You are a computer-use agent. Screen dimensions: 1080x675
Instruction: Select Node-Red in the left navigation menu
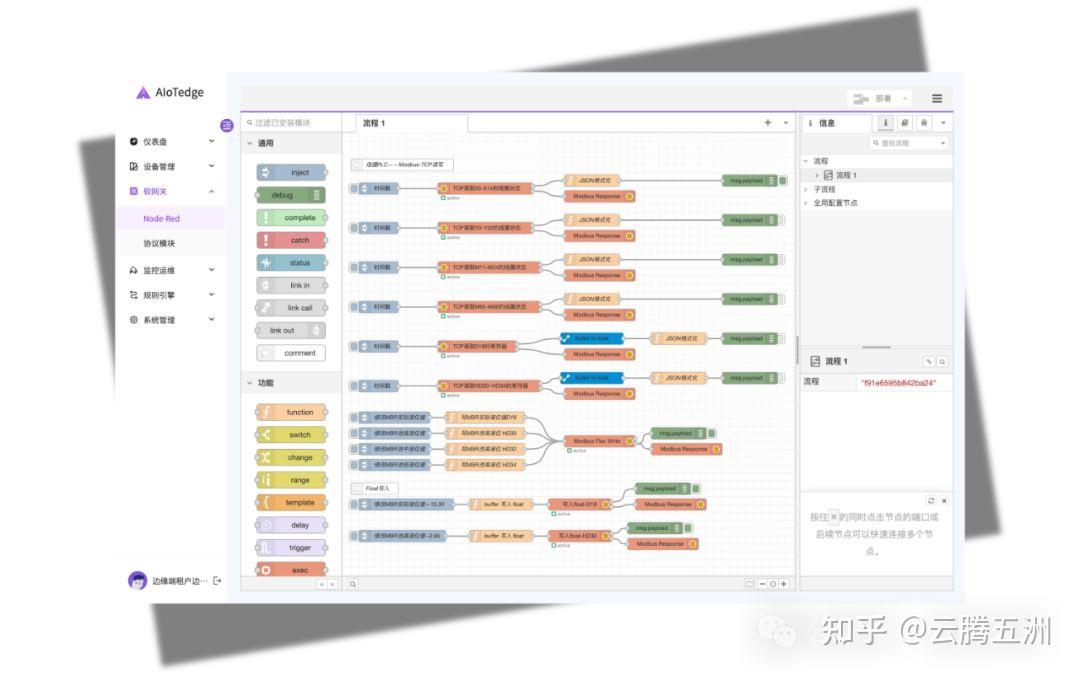point(160,218)
